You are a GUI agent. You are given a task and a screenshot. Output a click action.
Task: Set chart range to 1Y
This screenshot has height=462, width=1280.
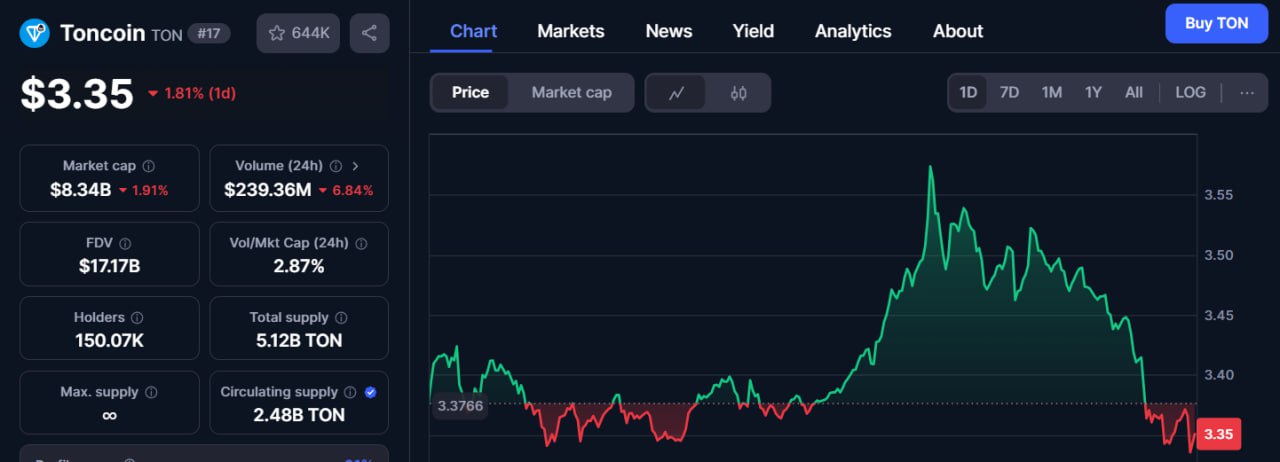click(x=1093, y=92)
